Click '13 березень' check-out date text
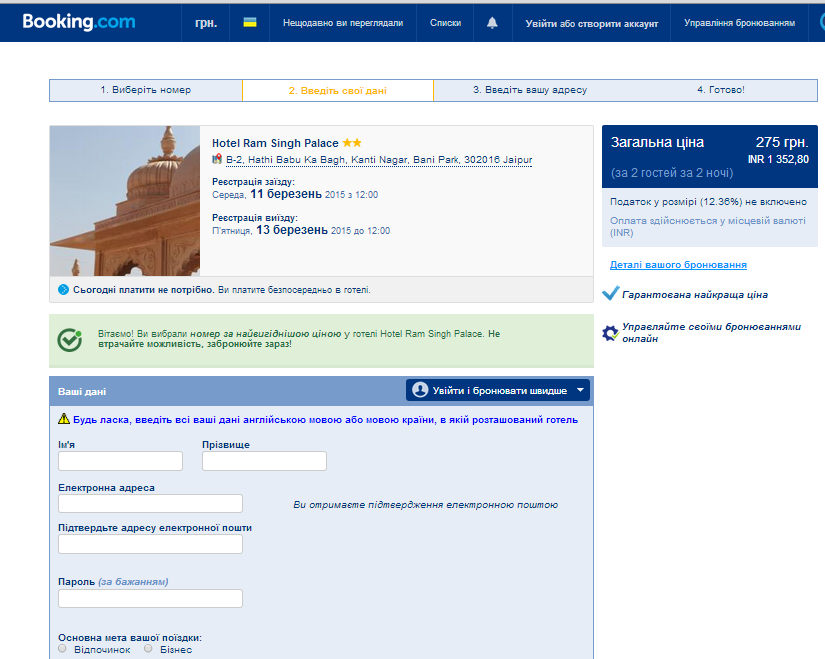Screen dimensions: 825x659 pyautogui.click(x=292, y=230)
